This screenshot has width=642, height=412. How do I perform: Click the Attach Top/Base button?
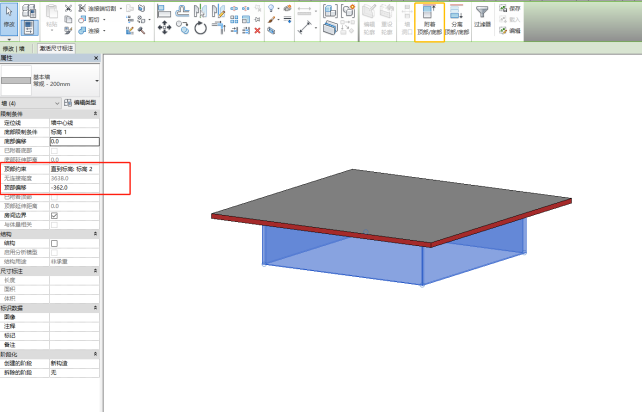429,22
